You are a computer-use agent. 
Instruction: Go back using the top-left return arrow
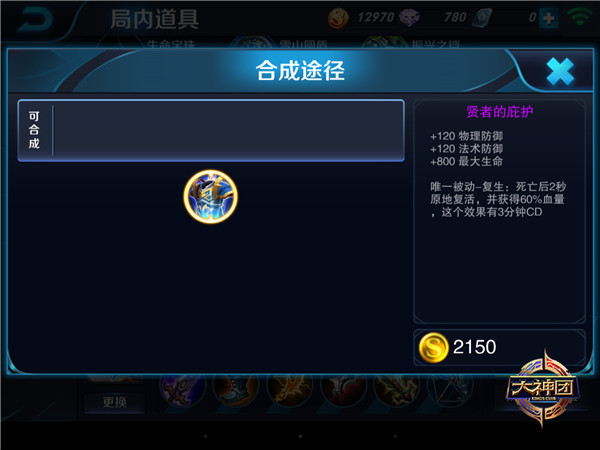(x=35, y=20)
